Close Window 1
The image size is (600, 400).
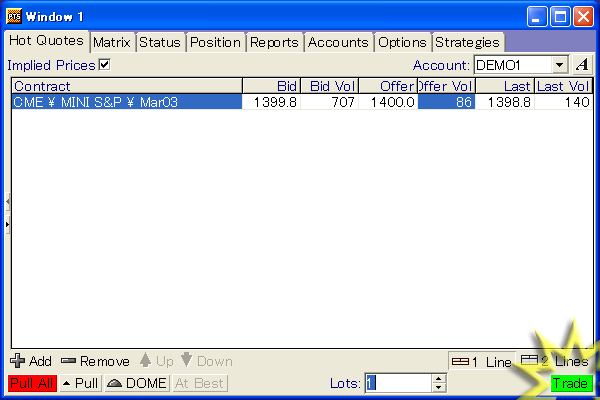tap(583, 17)
